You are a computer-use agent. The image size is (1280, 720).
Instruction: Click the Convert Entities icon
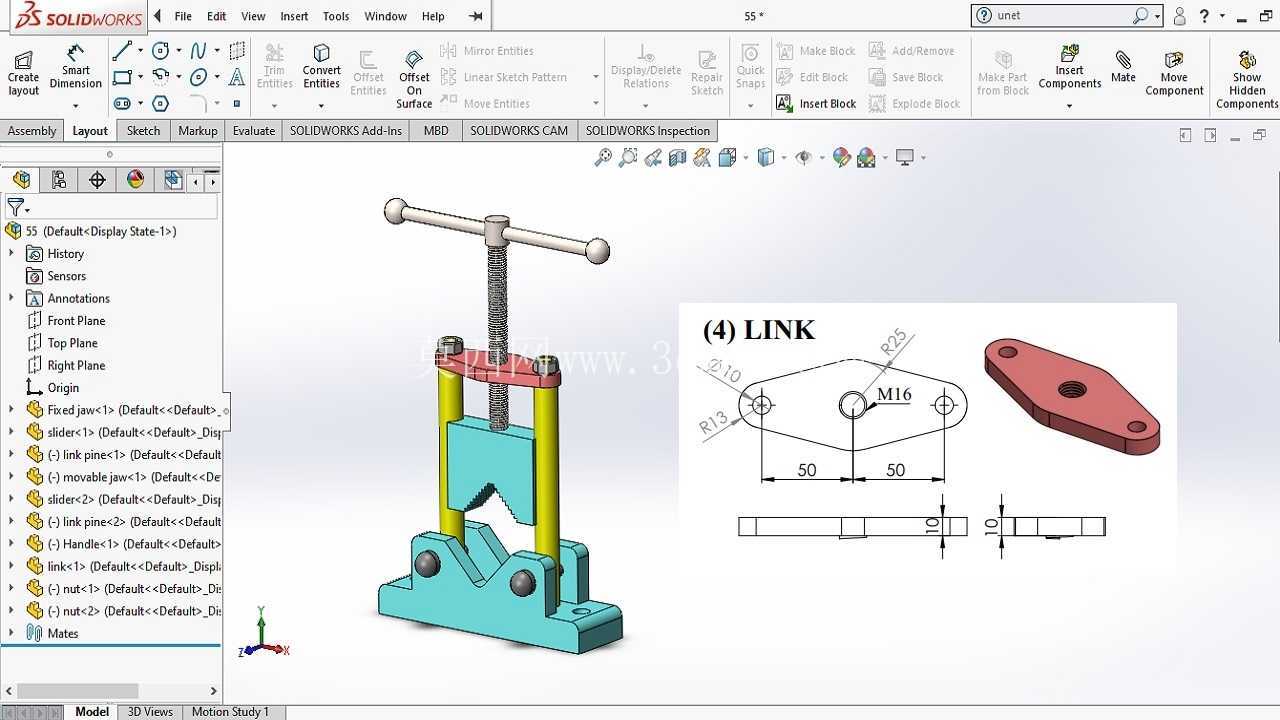tap(321, 66)
